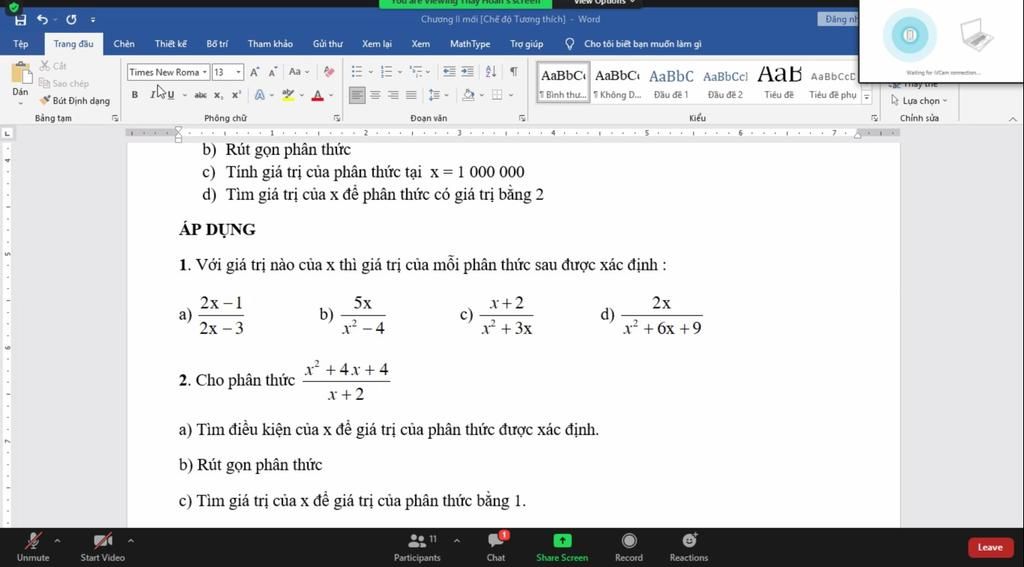Open the underline style dropdown arrow
This screenshot has height=567, width=1024.
point(184,95)
